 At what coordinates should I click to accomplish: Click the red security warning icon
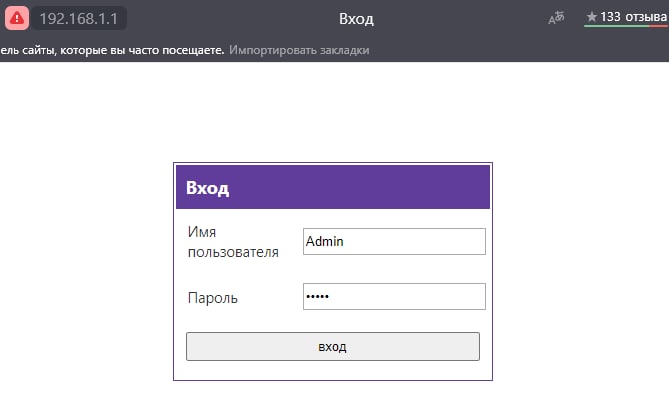[15, 18]
